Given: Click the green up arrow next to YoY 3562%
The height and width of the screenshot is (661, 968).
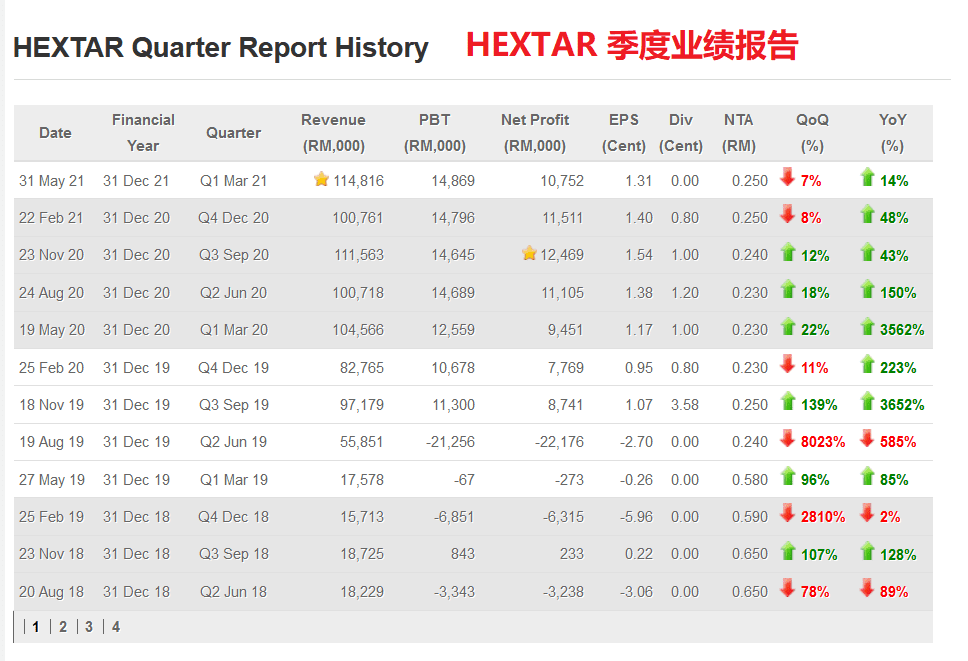Looking at the screenshot, I should 867,326.
